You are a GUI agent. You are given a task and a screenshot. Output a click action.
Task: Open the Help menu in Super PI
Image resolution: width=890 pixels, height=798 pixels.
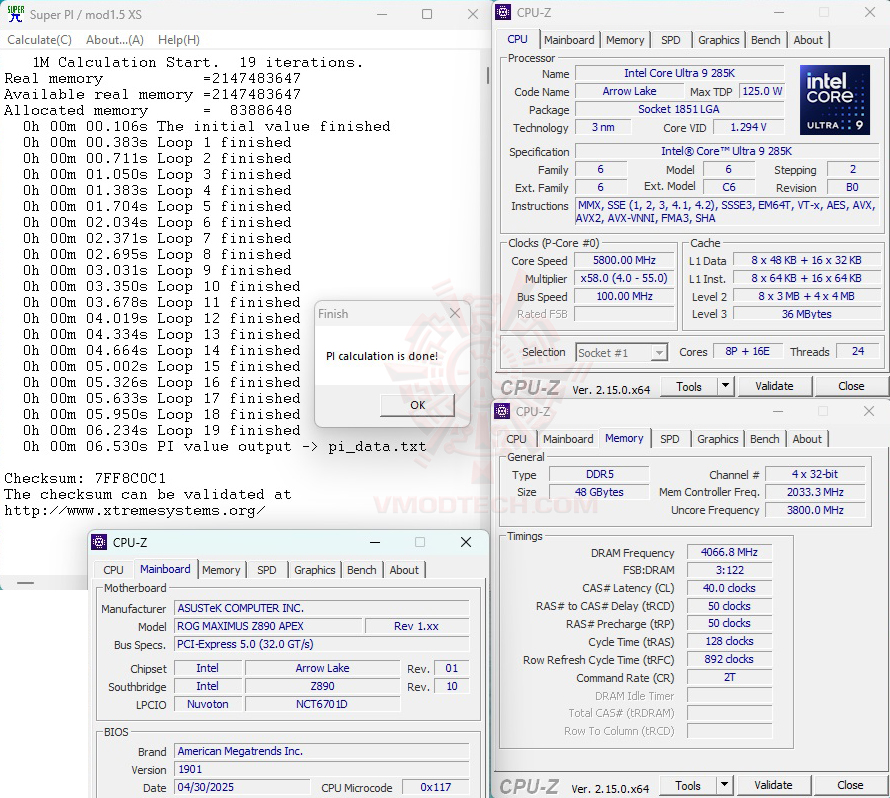[x=177, y=39]
